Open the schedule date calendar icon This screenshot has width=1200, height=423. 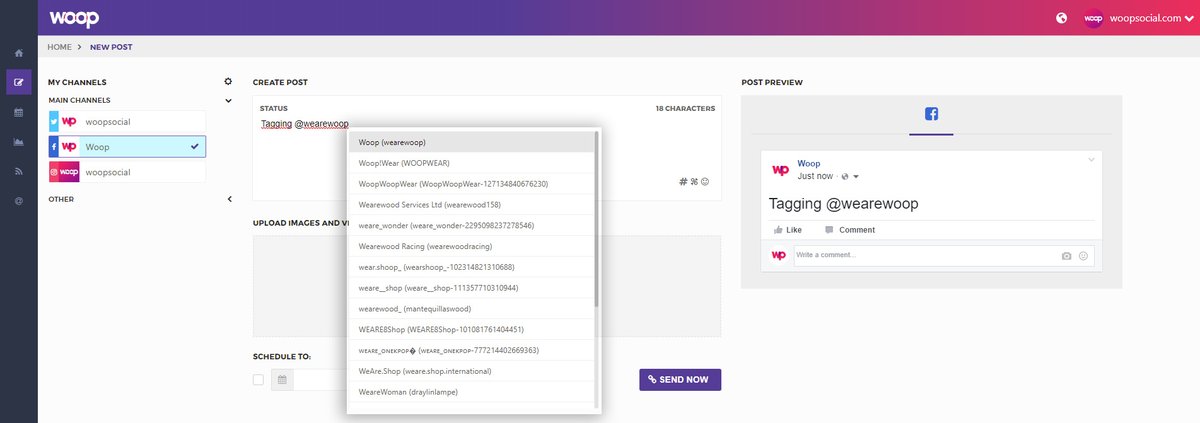(282, 380)
